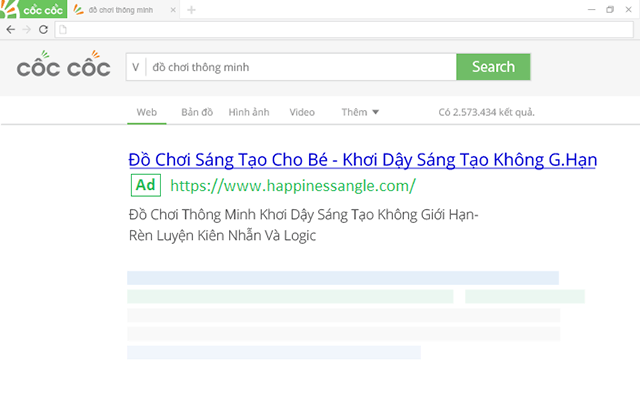Focus the browser address bar
Image resolution: width=640 pixels, height=414 pixels.
click(344, 29)
